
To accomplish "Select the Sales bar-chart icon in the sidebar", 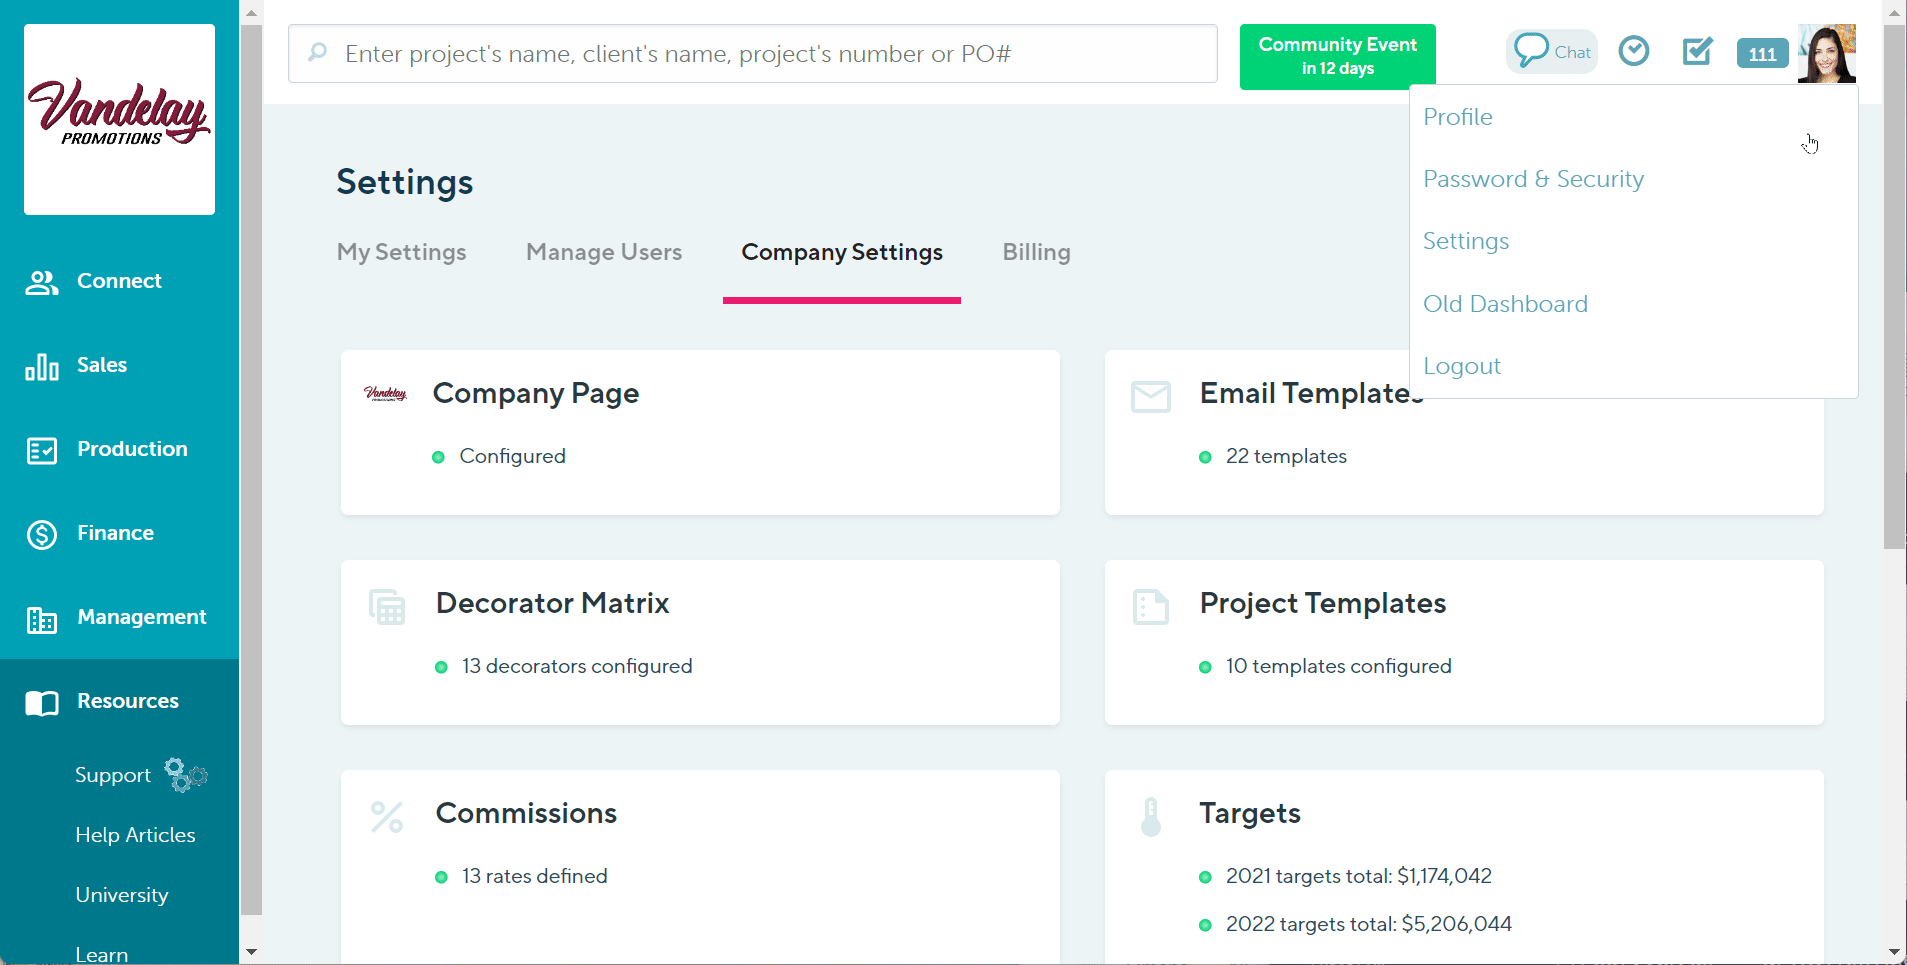I will [41, 366].
